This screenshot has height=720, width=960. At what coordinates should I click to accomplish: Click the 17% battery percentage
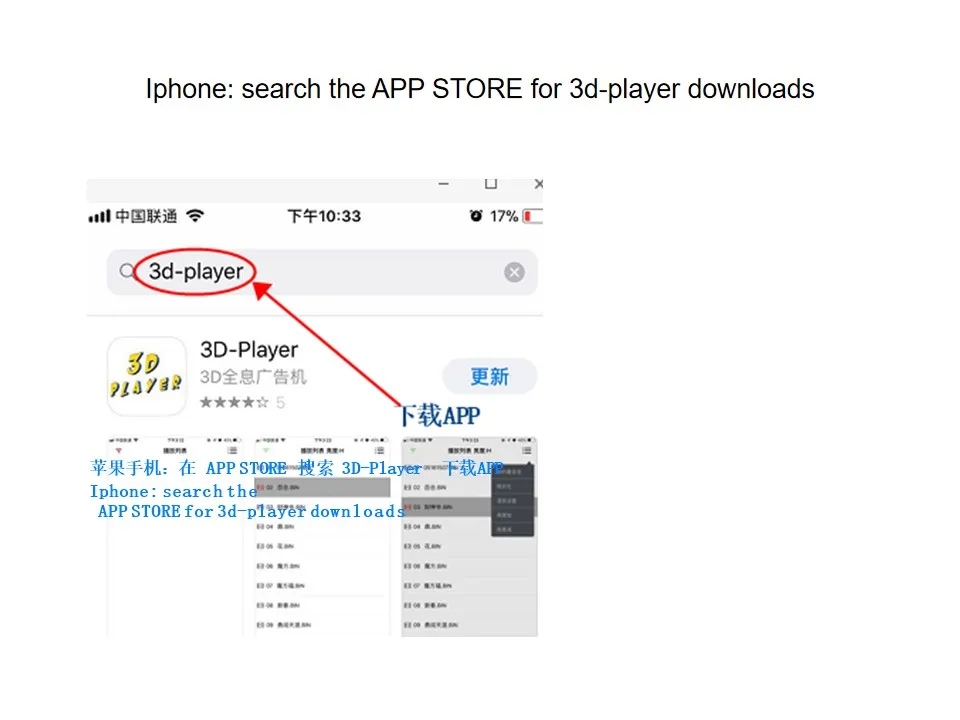coord(504,216)
